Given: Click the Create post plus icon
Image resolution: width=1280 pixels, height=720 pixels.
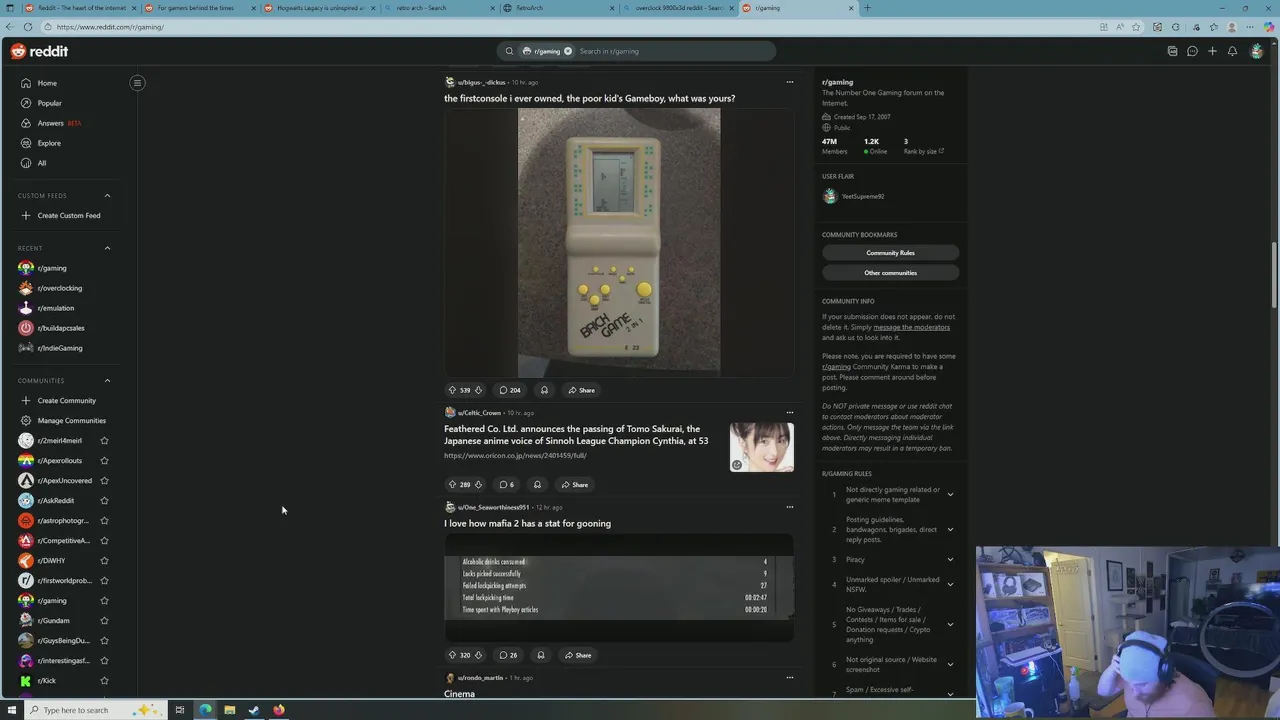Looking at the screenshot, I should point(1212,51).
